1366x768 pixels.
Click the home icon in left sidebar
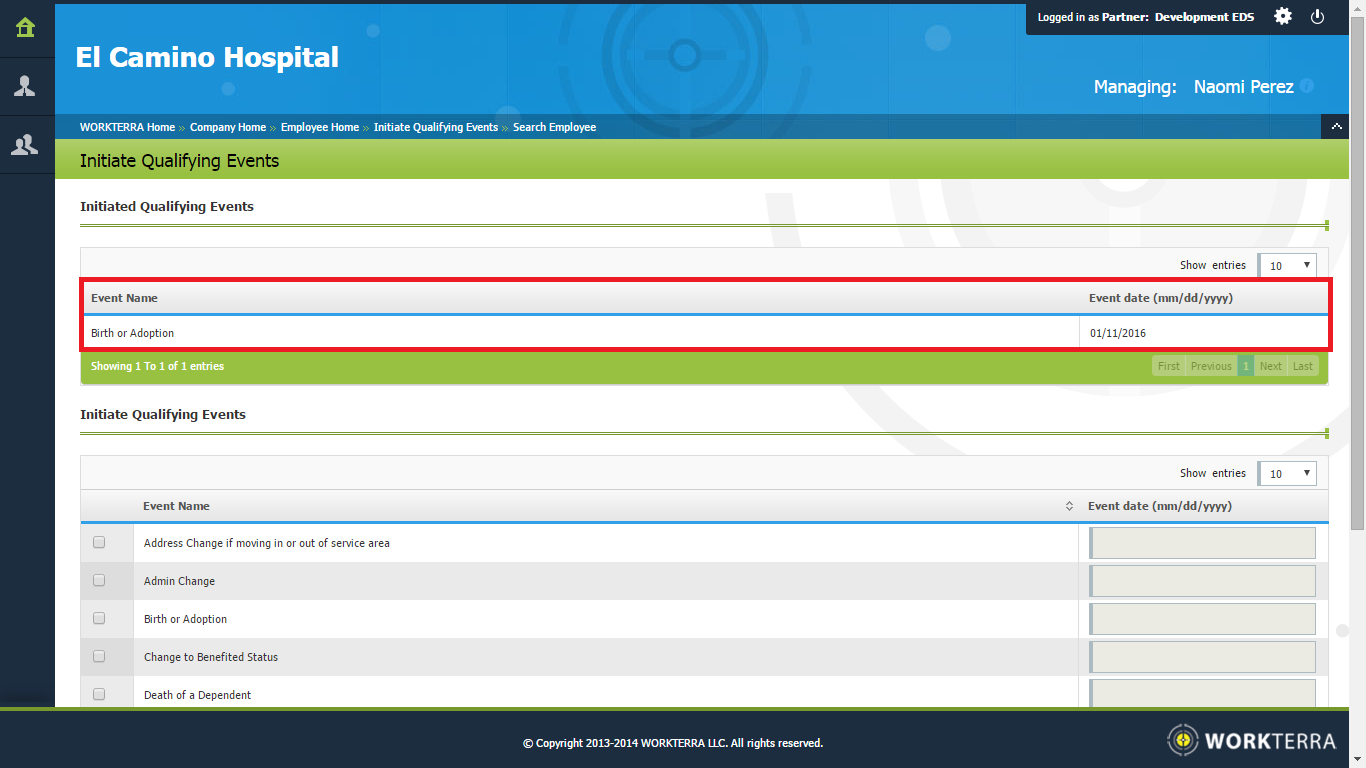[26, 28]
